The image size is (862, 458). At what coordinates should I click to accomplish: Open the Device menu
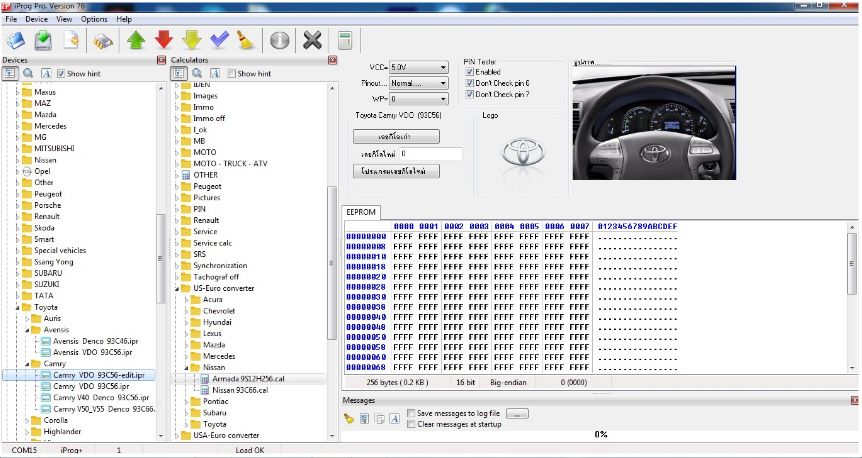(36, 19)
